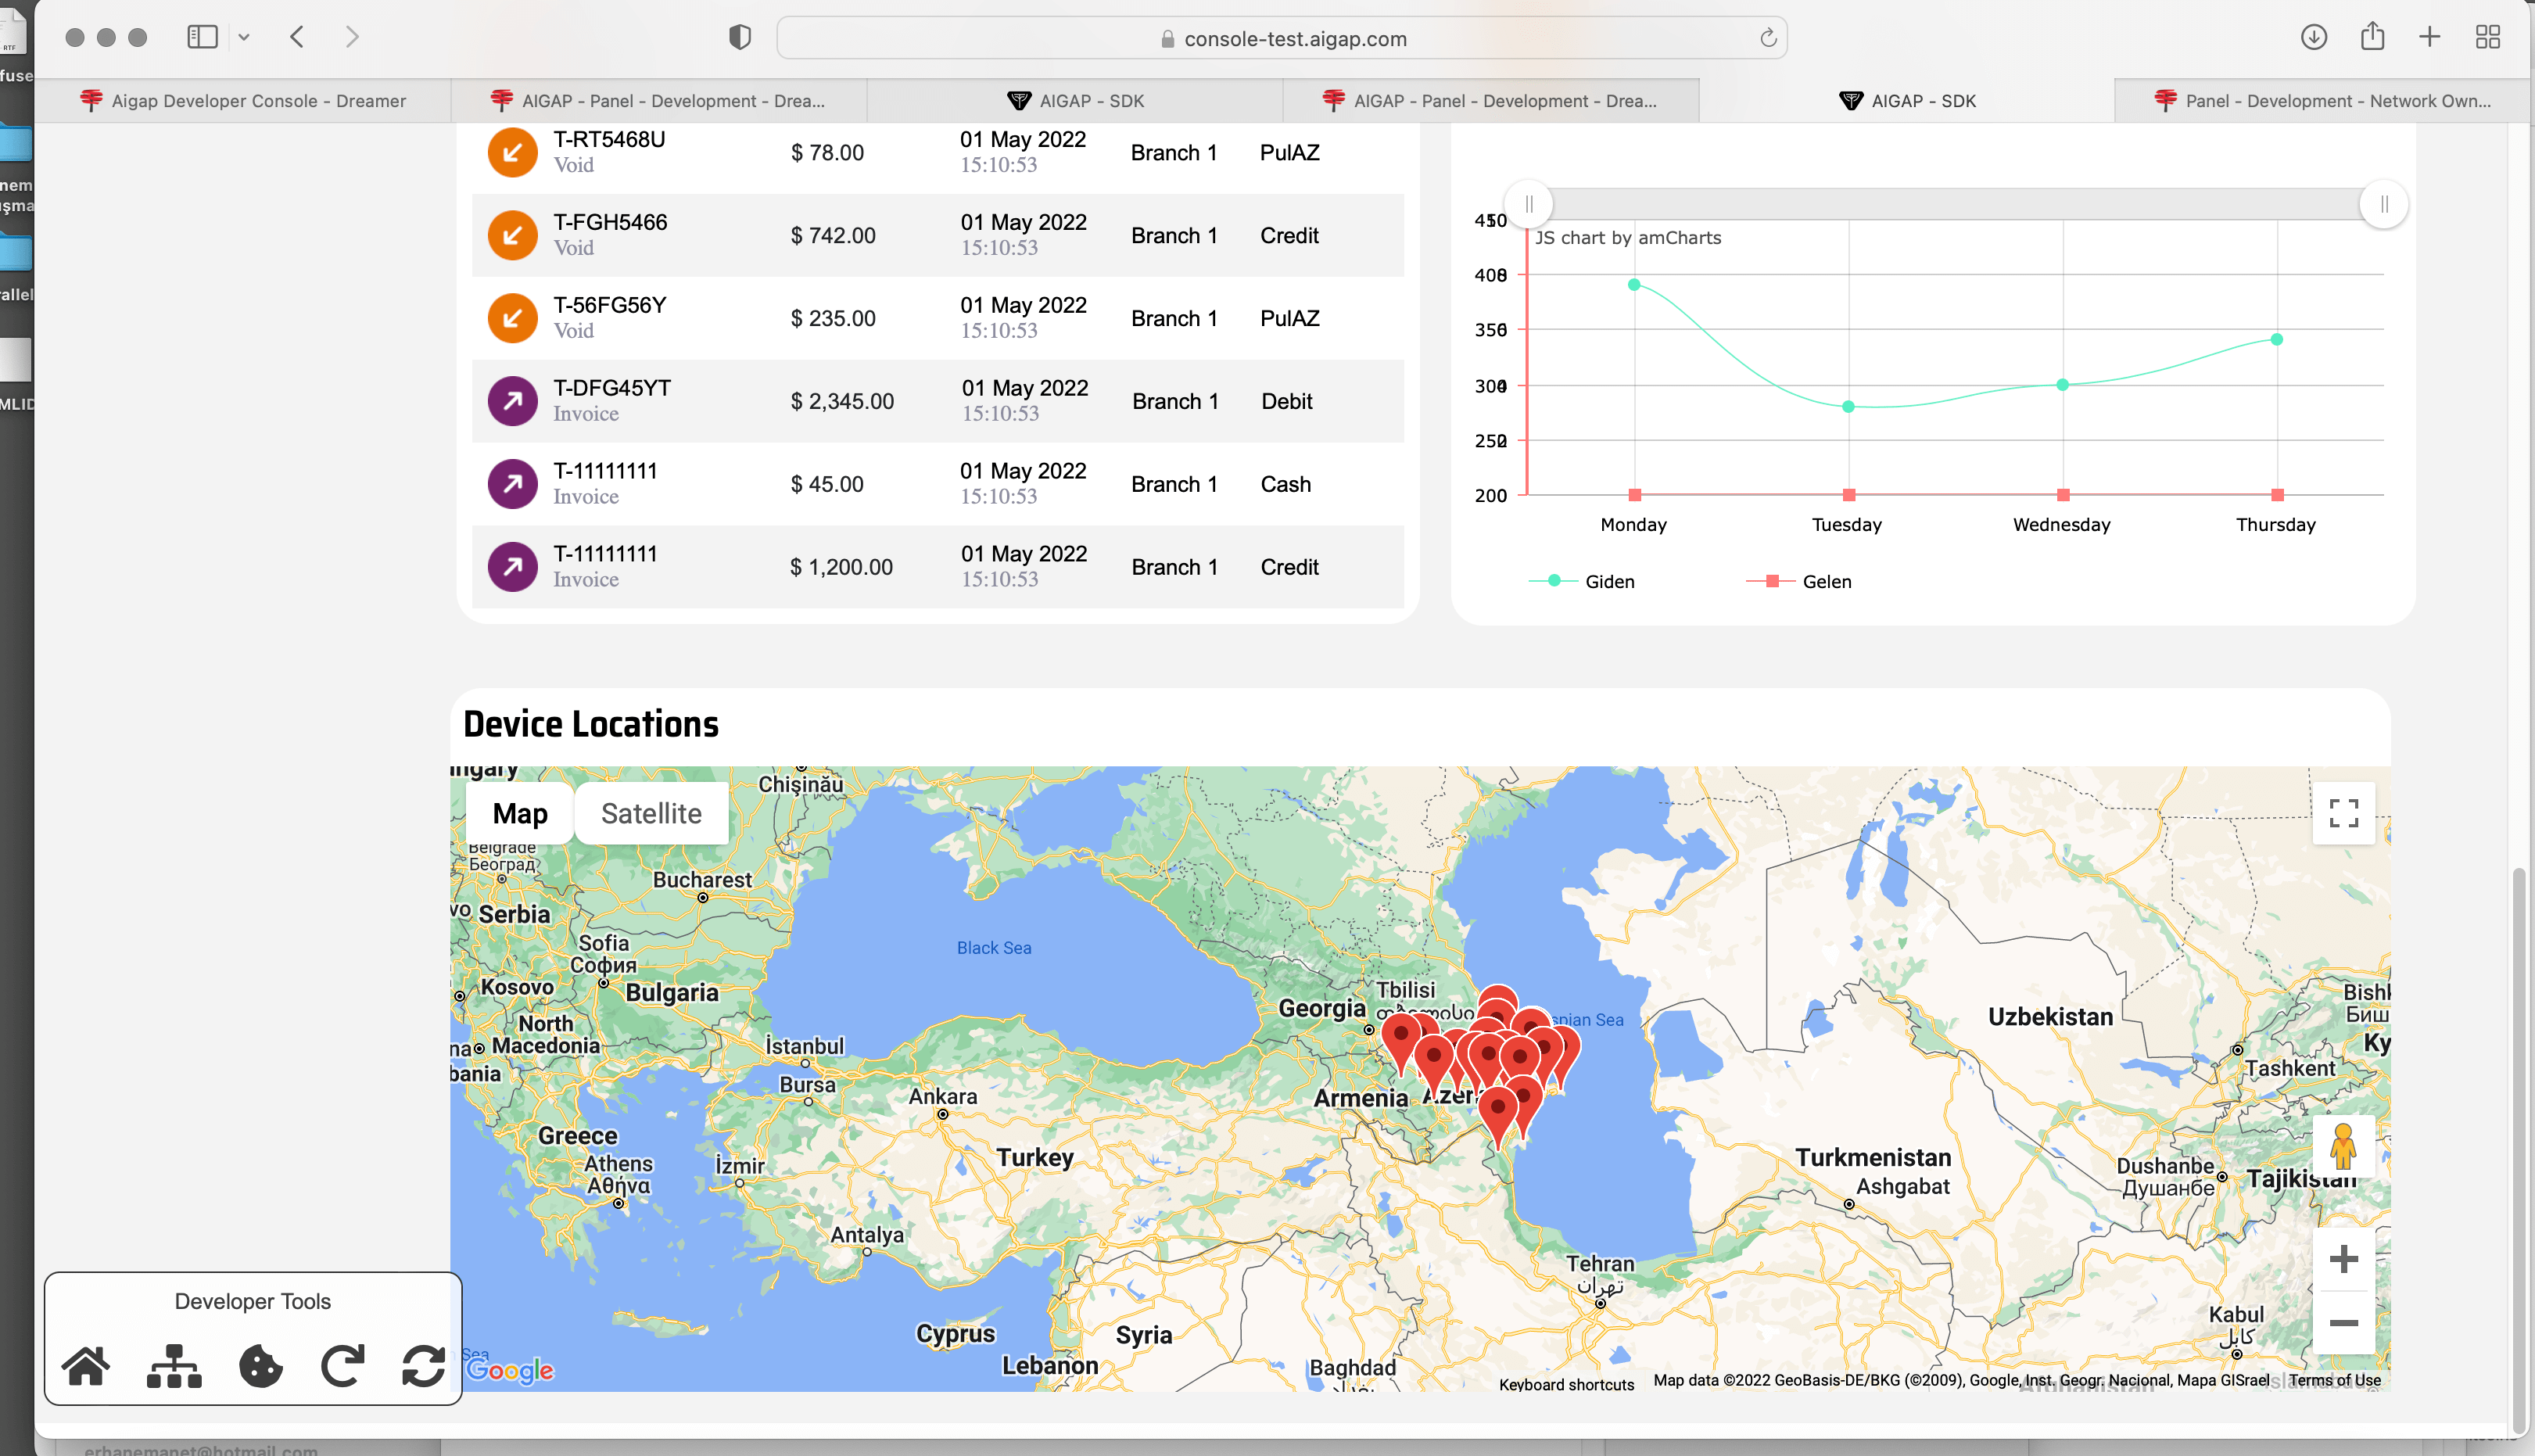Click the orange Void icon for T-FGH5466
The image size is (2535, 1456).
coord(512,235)
